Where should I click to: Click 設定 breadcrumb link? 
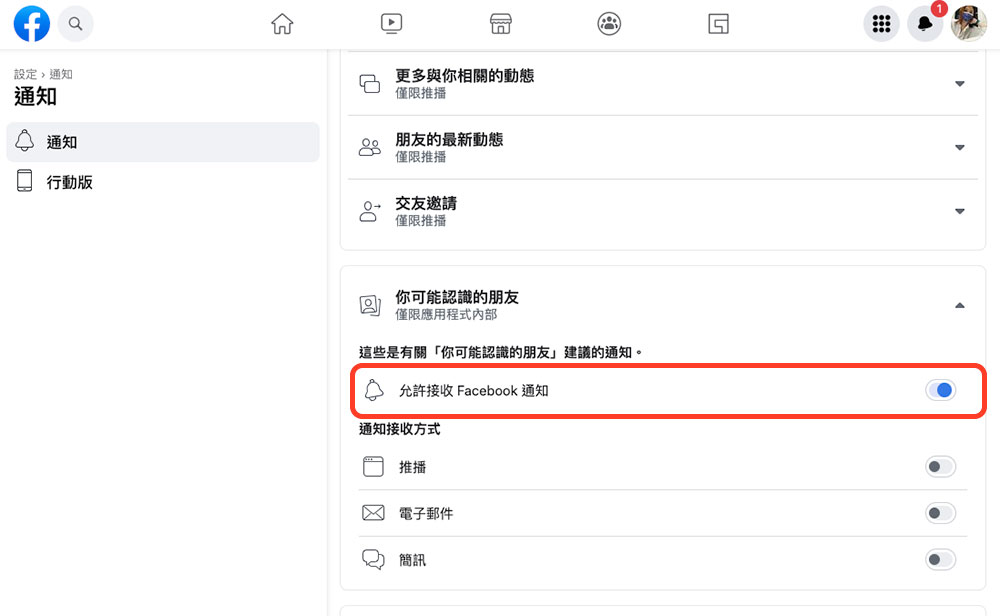(25, 74)
